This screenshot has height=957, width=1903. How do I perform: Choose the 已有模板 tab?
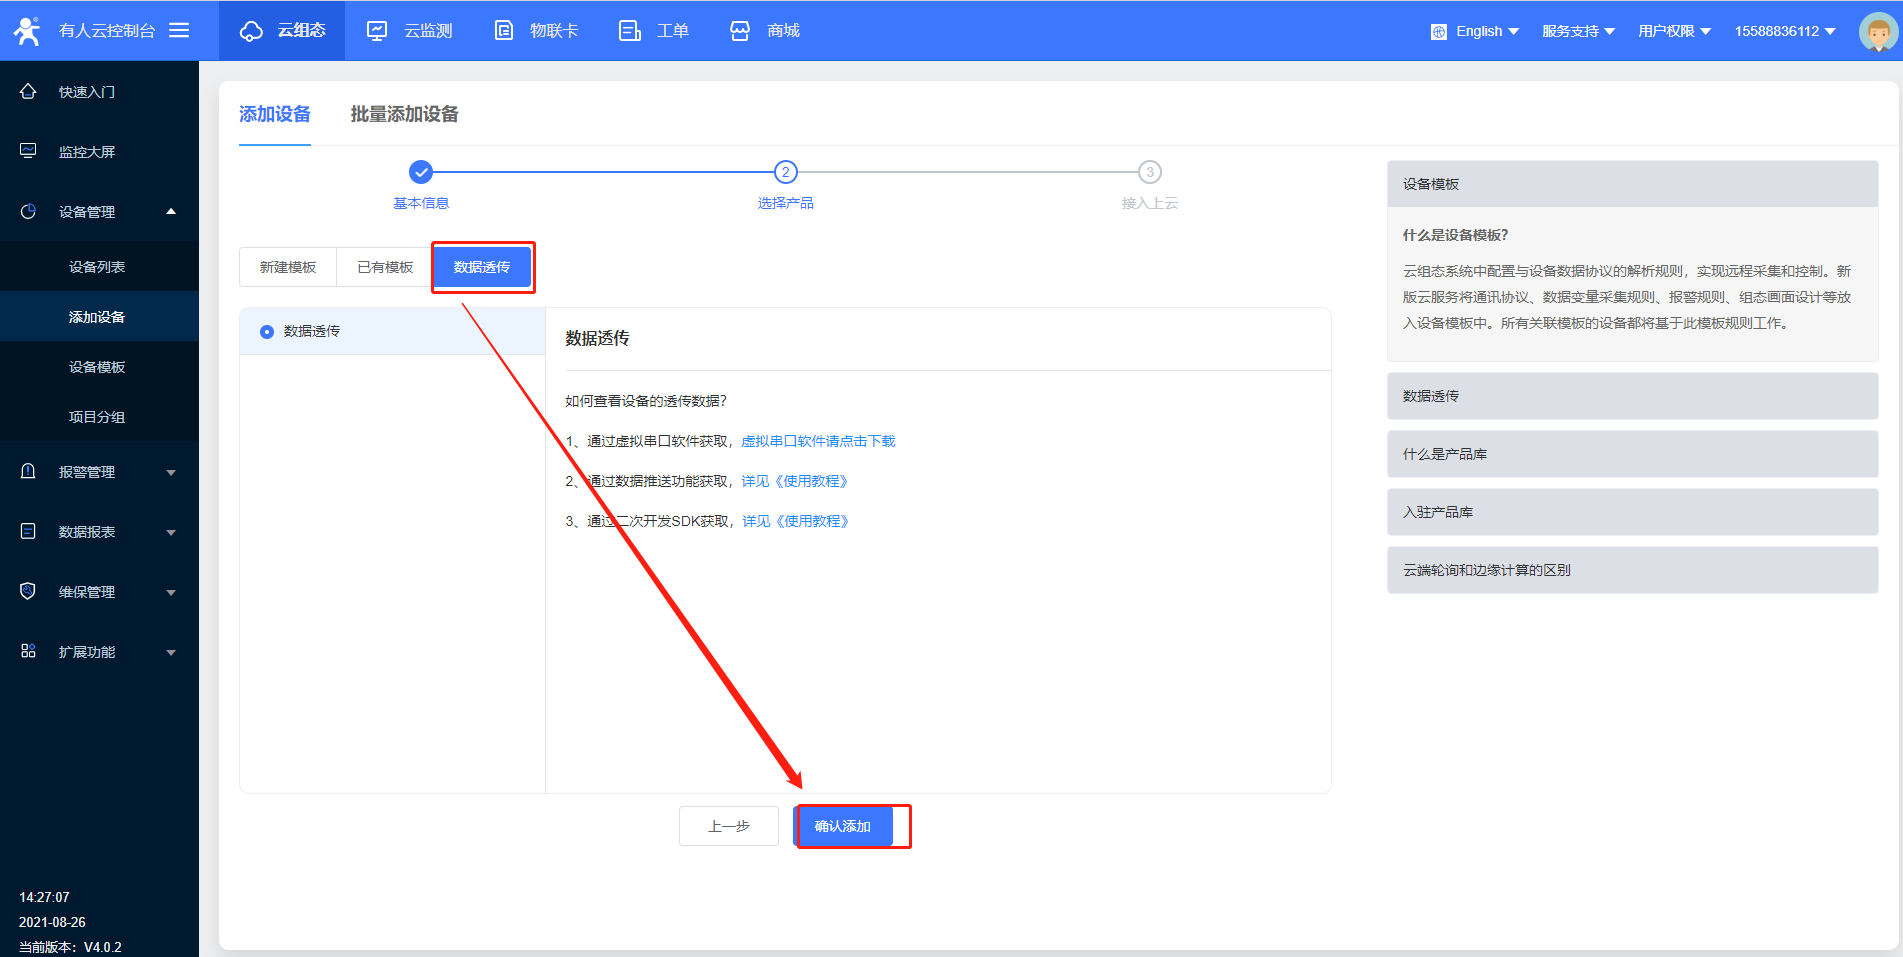pos(385,267)
